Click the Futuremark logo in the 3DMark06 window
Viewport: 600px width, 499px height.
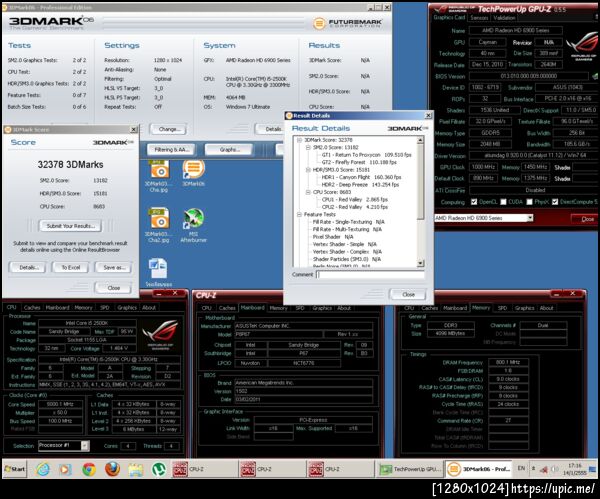coord(348,23)
